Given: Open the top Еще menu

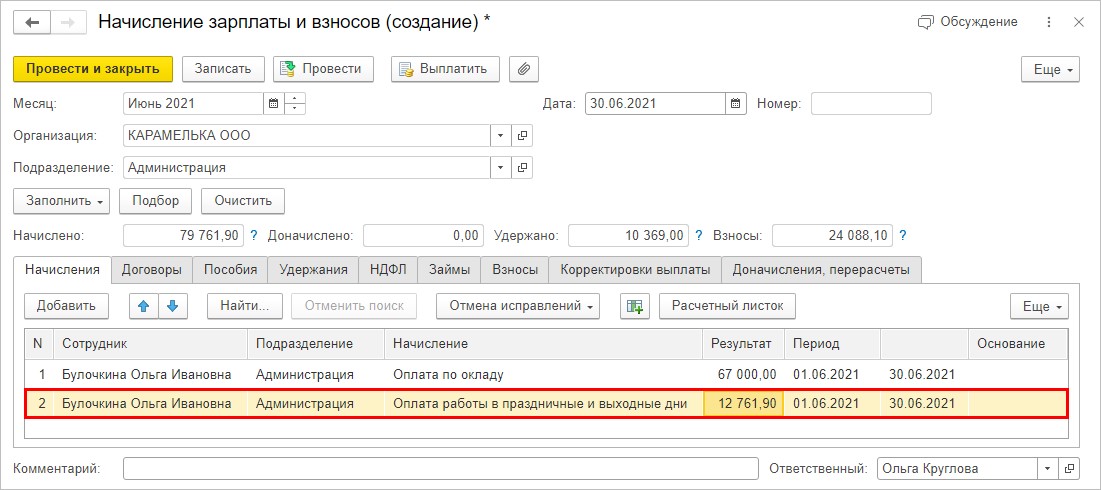Looking at the screenshot, I should point(1050,69).
